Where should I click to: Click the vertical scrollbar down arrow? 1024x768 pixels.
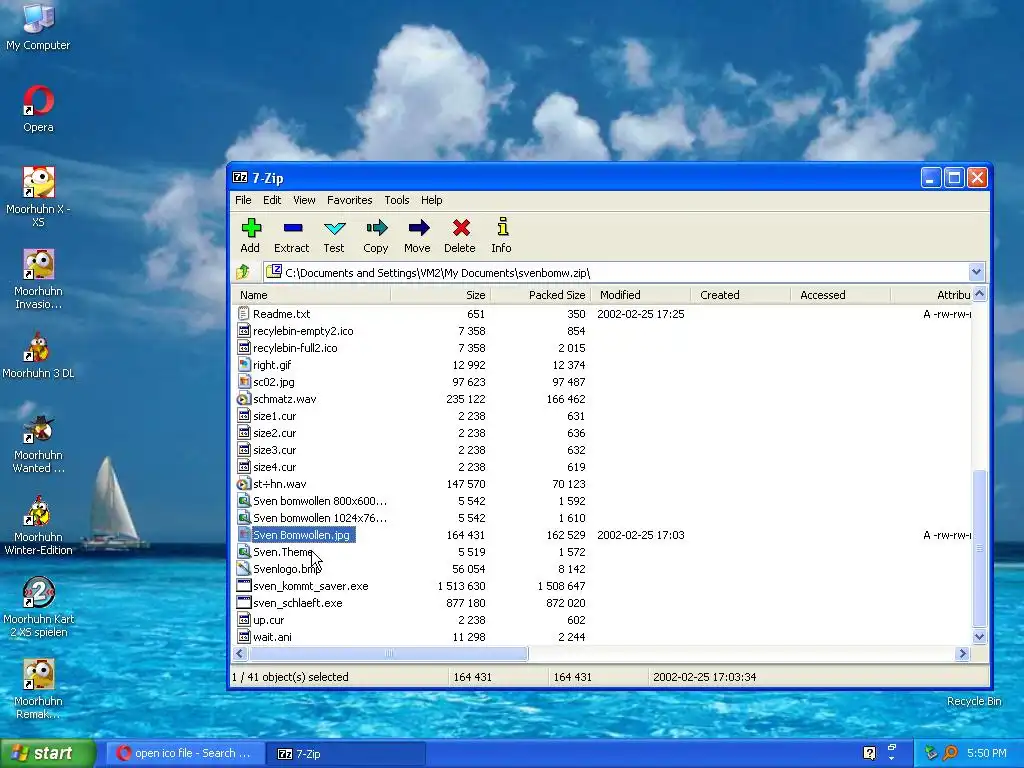coord(979,637)
